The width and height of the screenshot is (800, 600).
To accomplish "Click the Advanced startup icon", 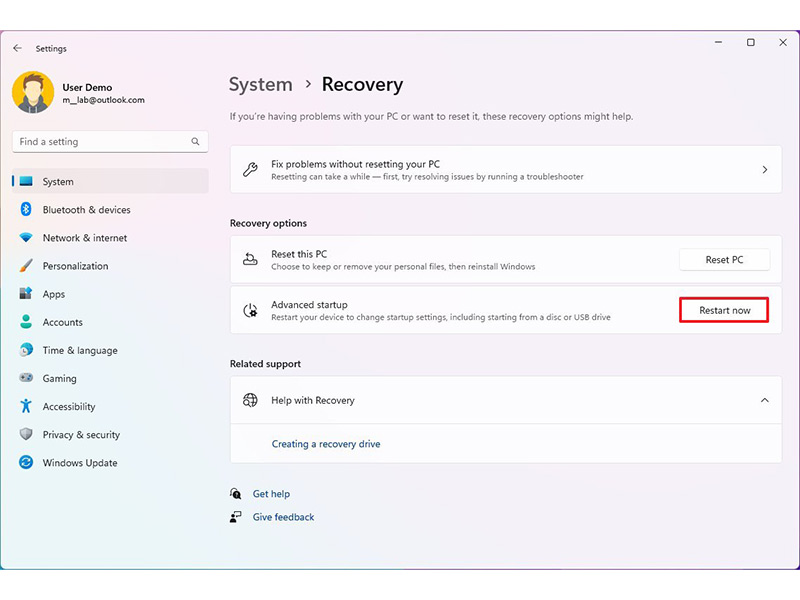I will point(250,310).
